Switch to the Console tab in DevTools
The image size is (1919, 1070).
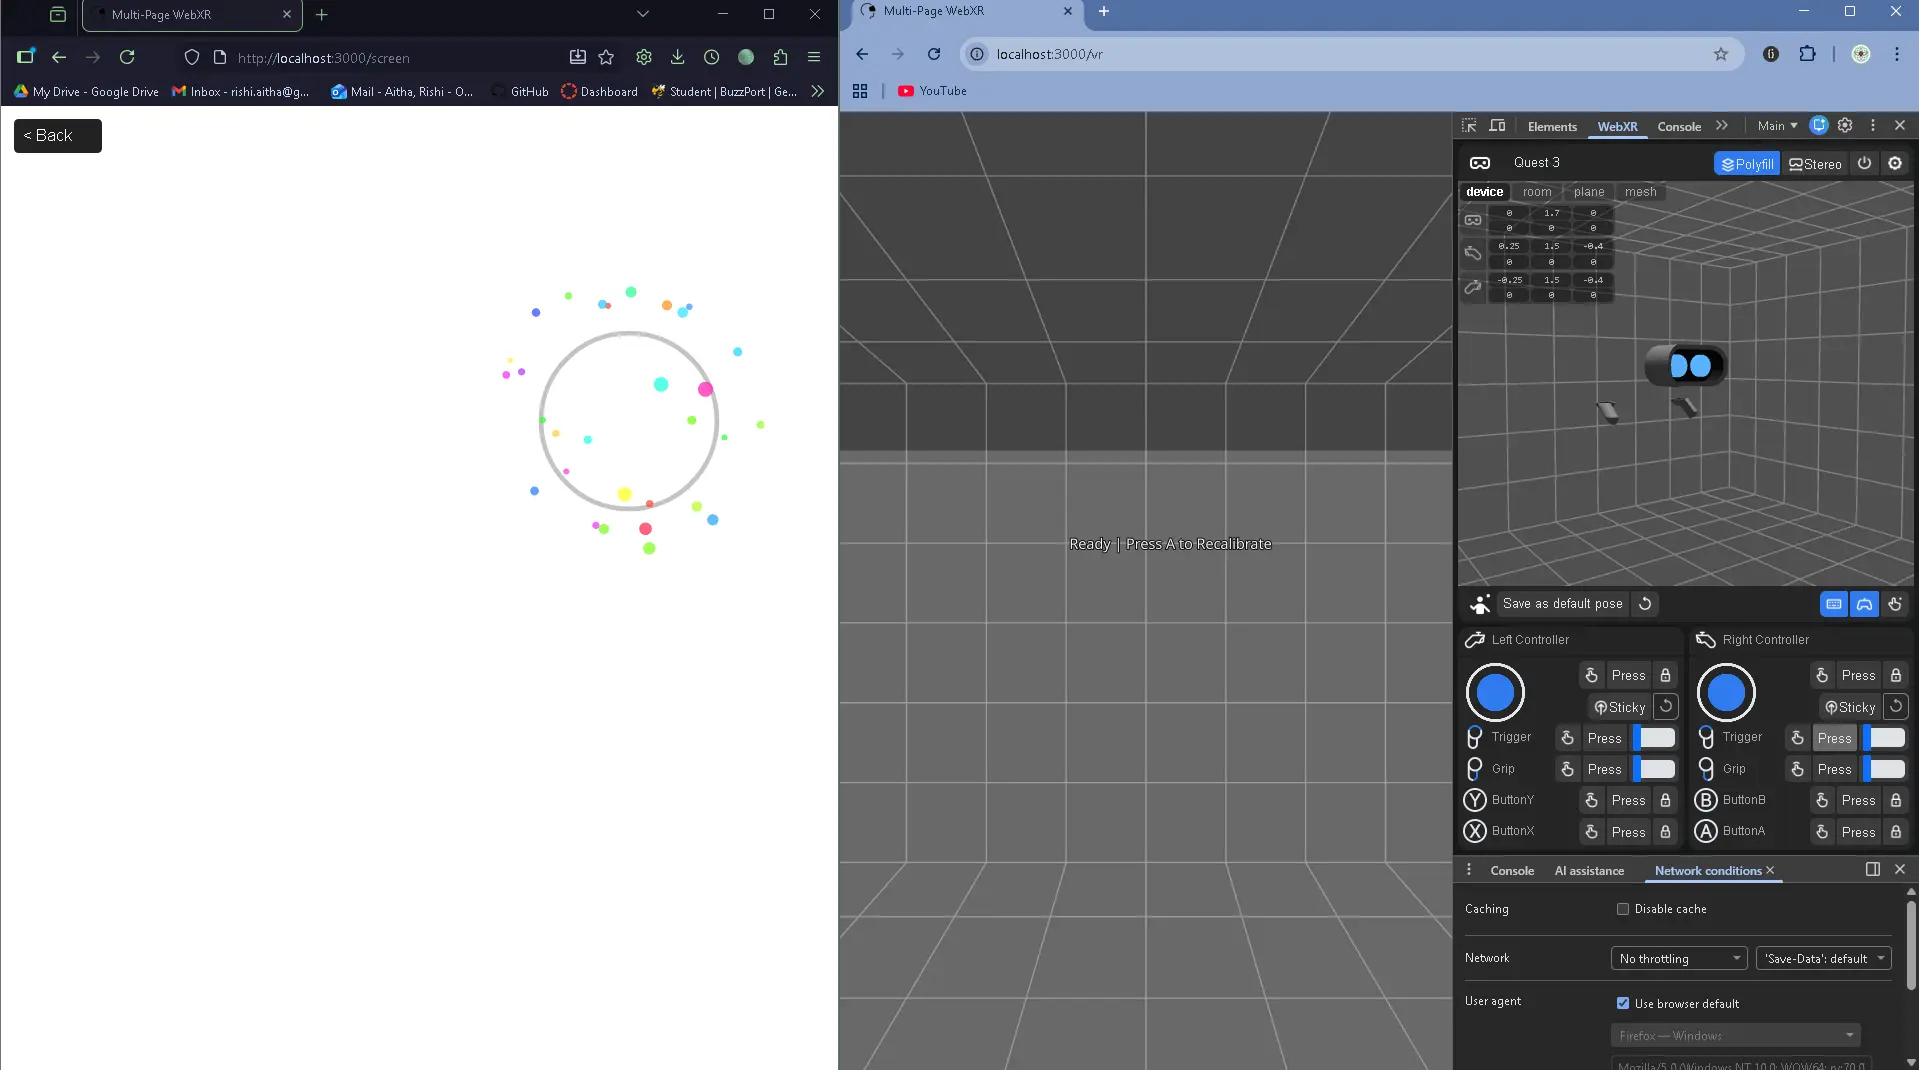pos(1678,127)
